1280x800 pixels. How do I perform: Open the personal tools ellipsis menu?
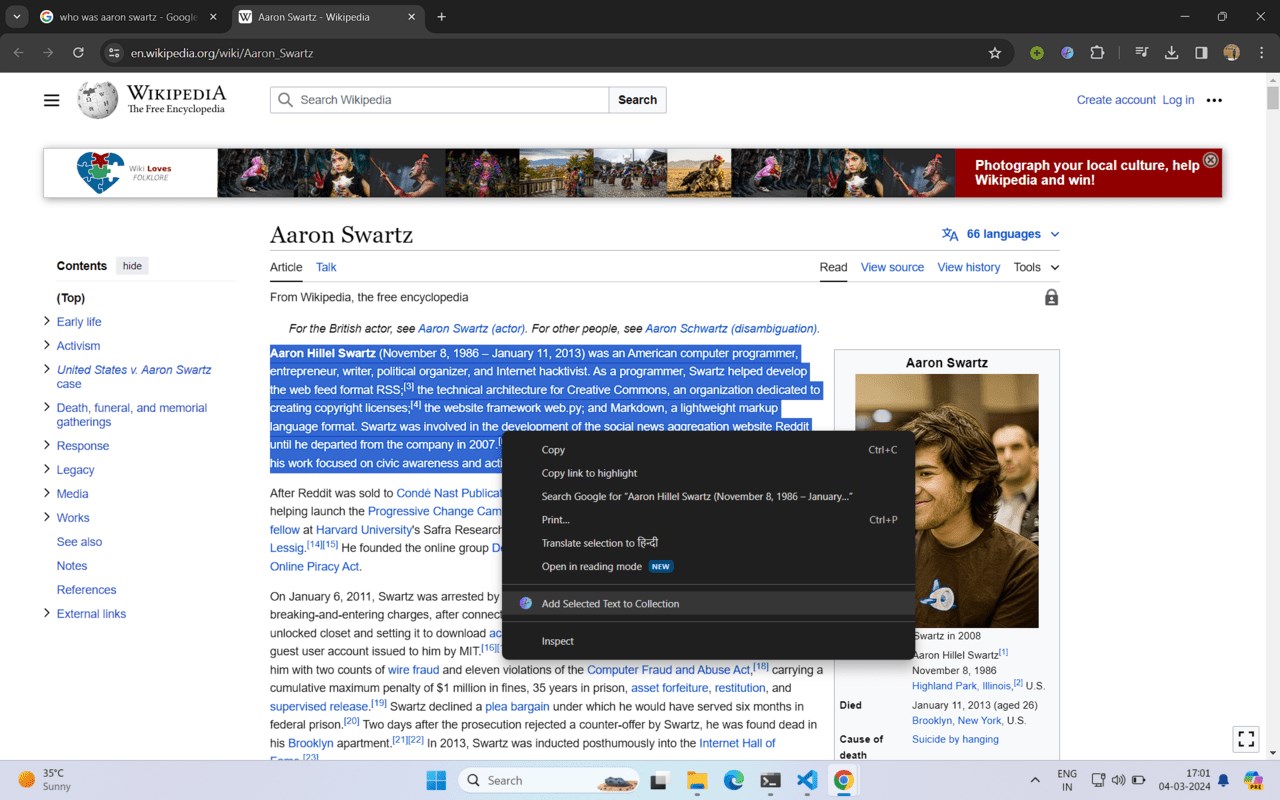[x=1214, y=100]
